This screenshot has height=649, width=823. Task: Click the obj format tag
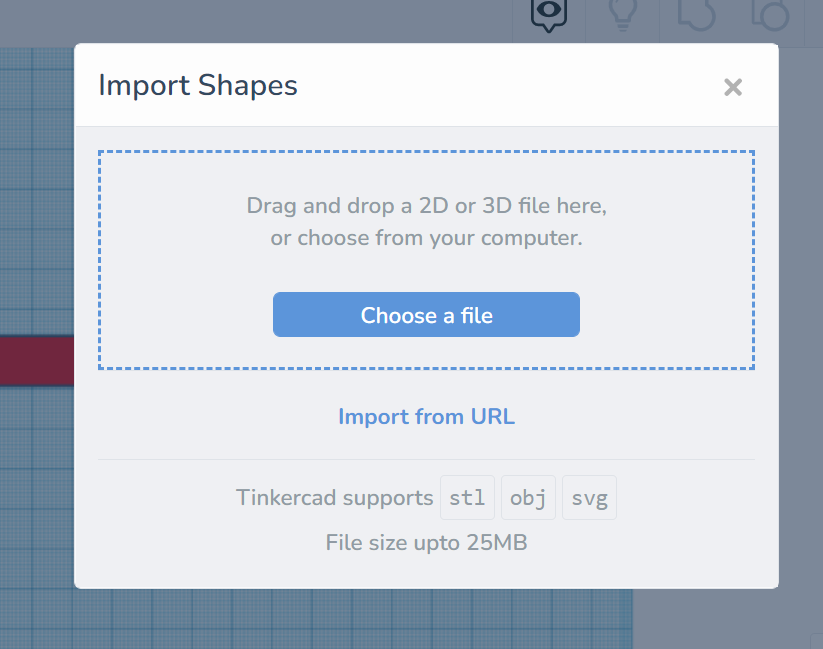[x=528, y=498]
